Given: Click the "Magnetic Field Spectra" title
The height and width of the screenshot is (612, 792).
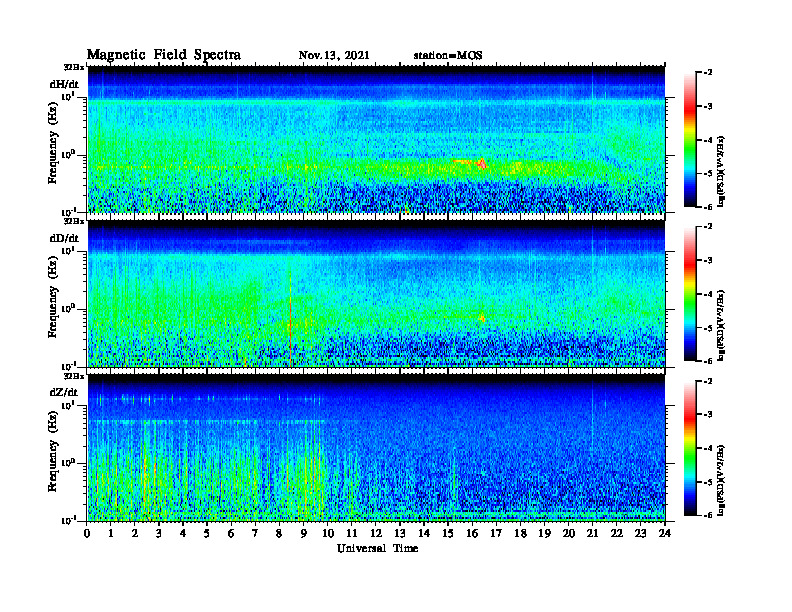Looking at the screenshot, I should point(164,55).
